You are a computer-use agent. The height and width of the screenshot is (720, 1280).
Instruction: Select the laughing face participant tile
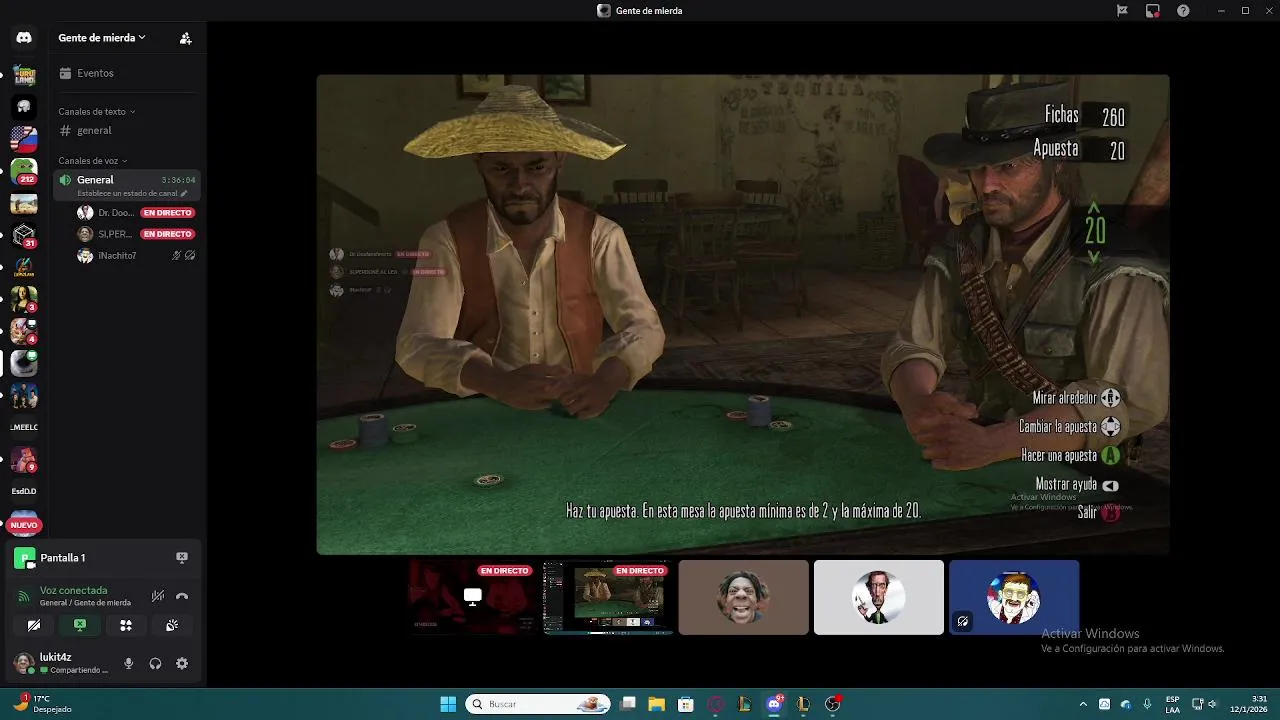click(743, 597)
